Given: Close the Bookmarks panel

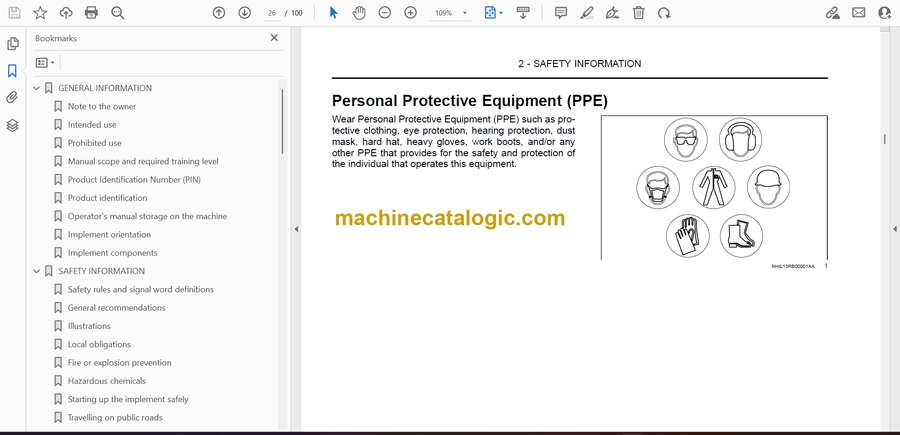Looking at the screenshot, I should coord(274,38).
